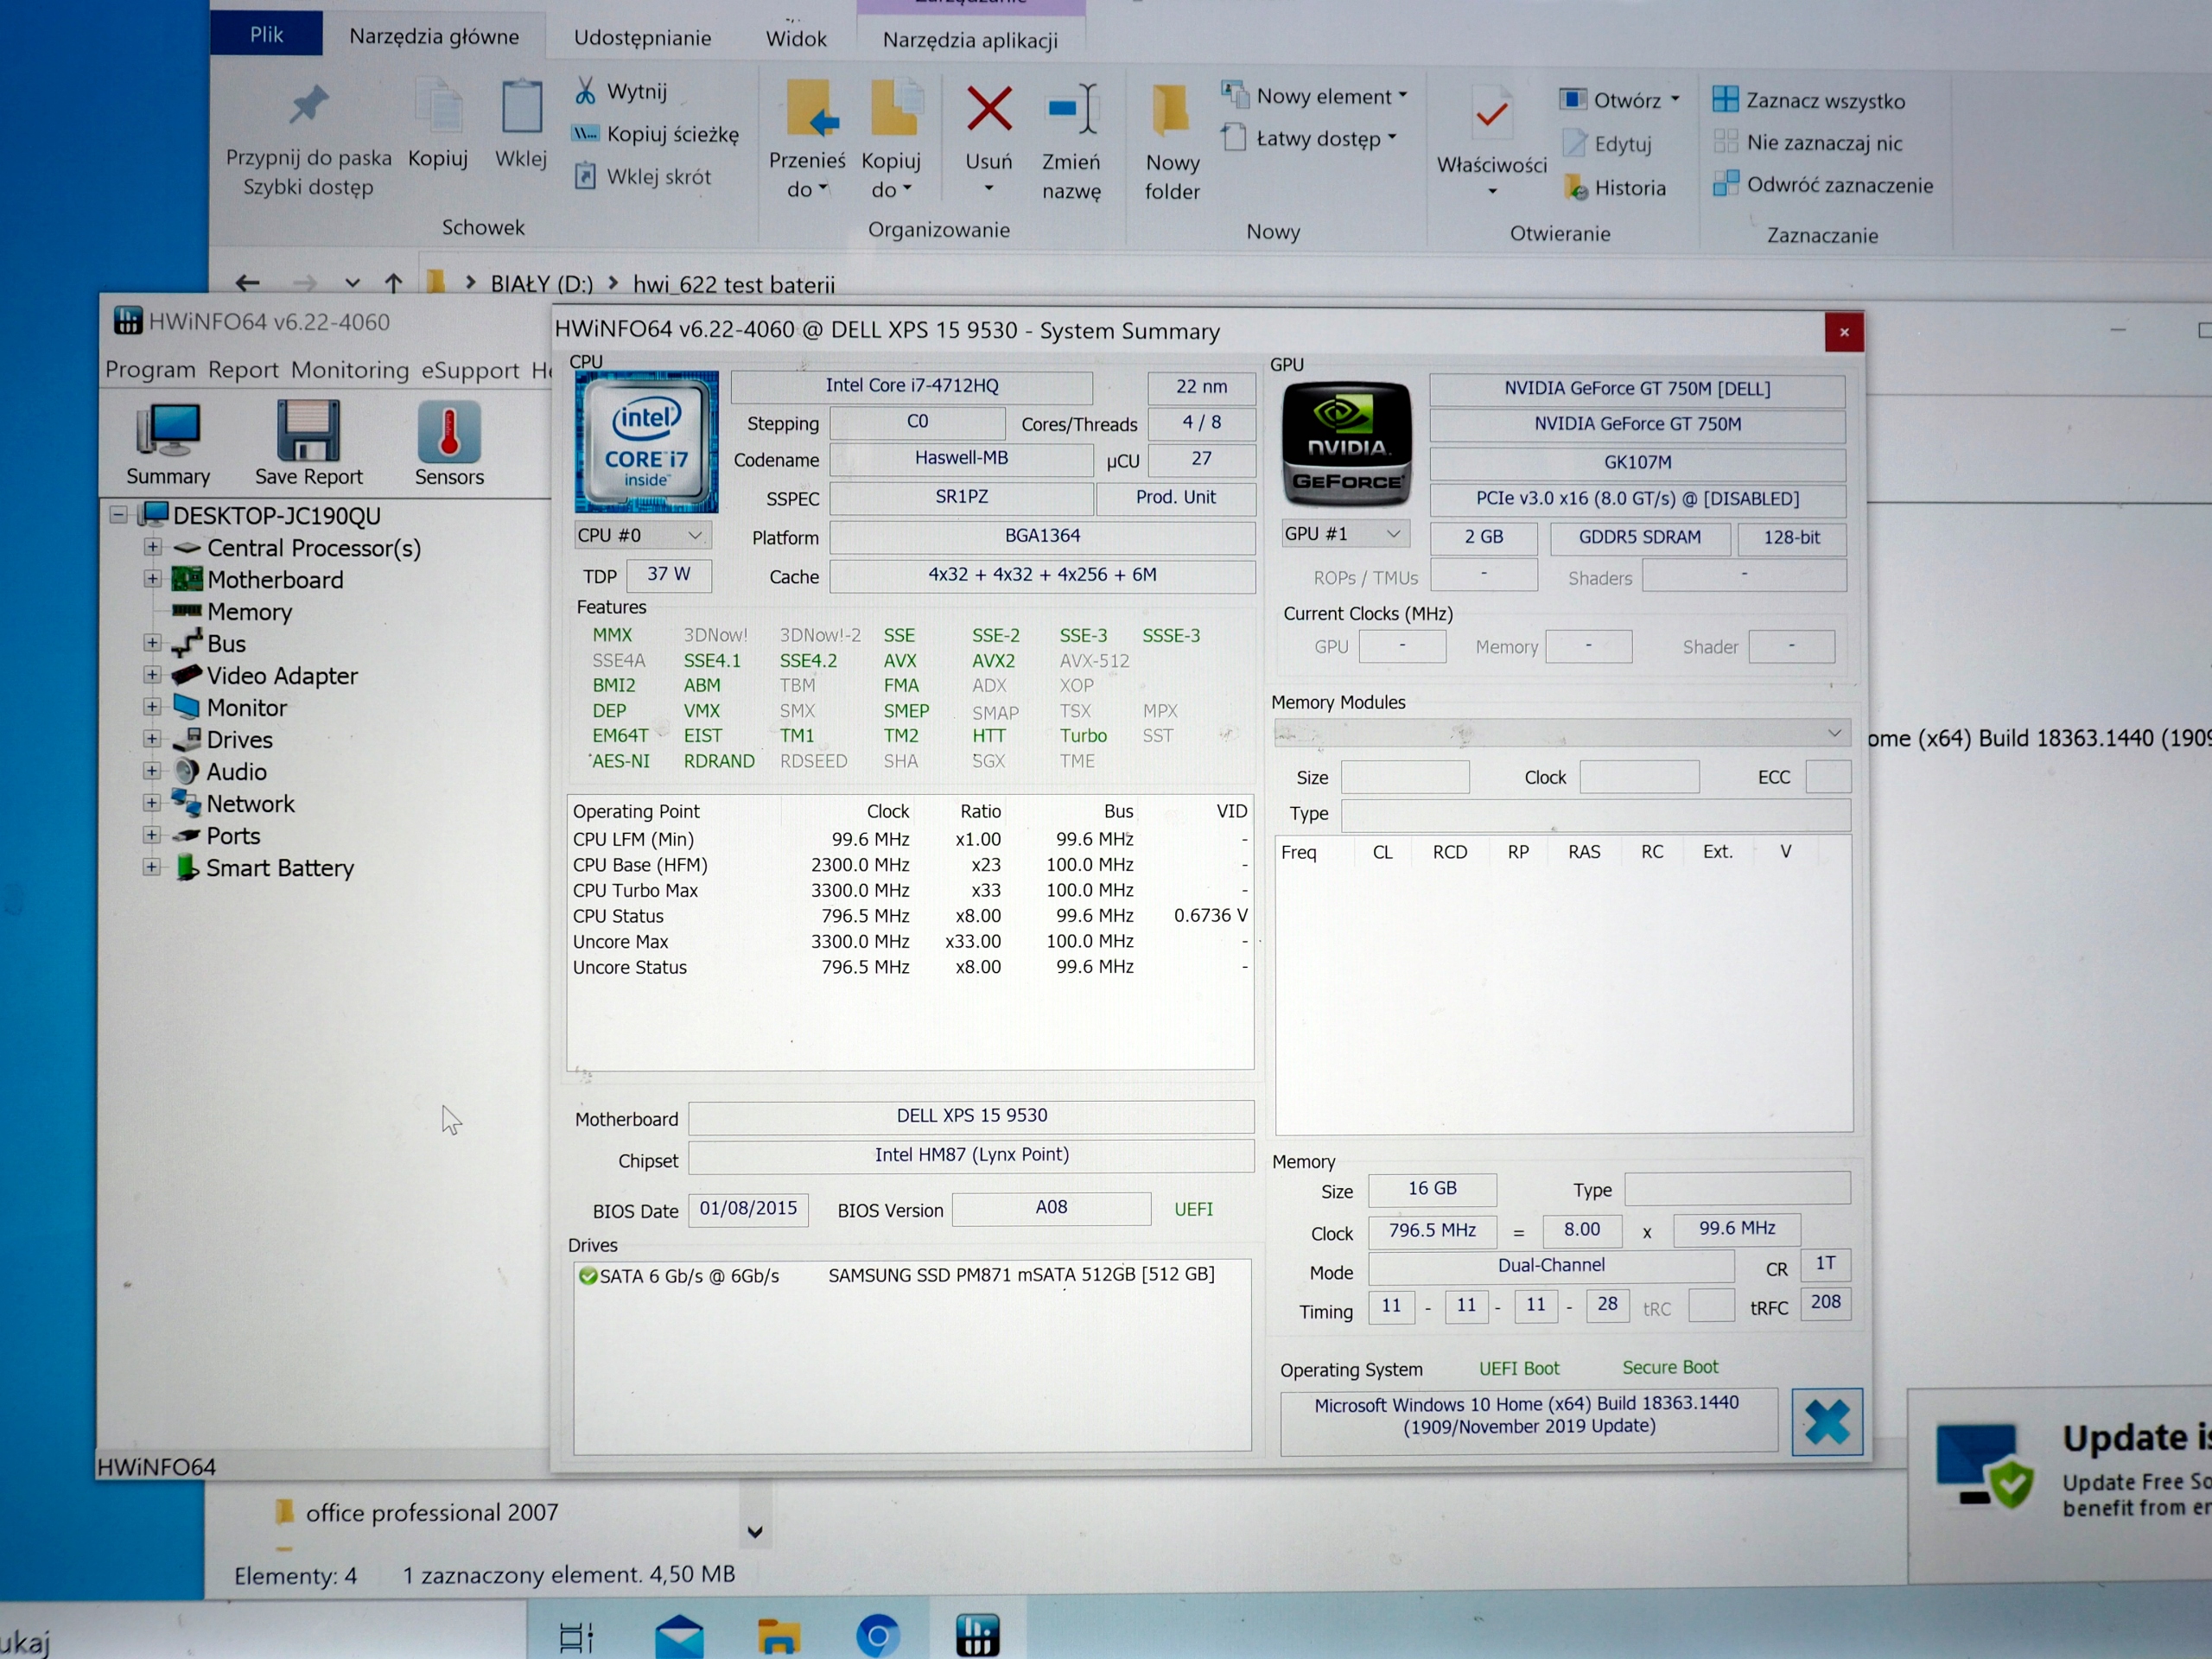Expand the Video Adapter tree node
The height and width of the screenshot is (1659, 2212).
click(x=152, y=675)
